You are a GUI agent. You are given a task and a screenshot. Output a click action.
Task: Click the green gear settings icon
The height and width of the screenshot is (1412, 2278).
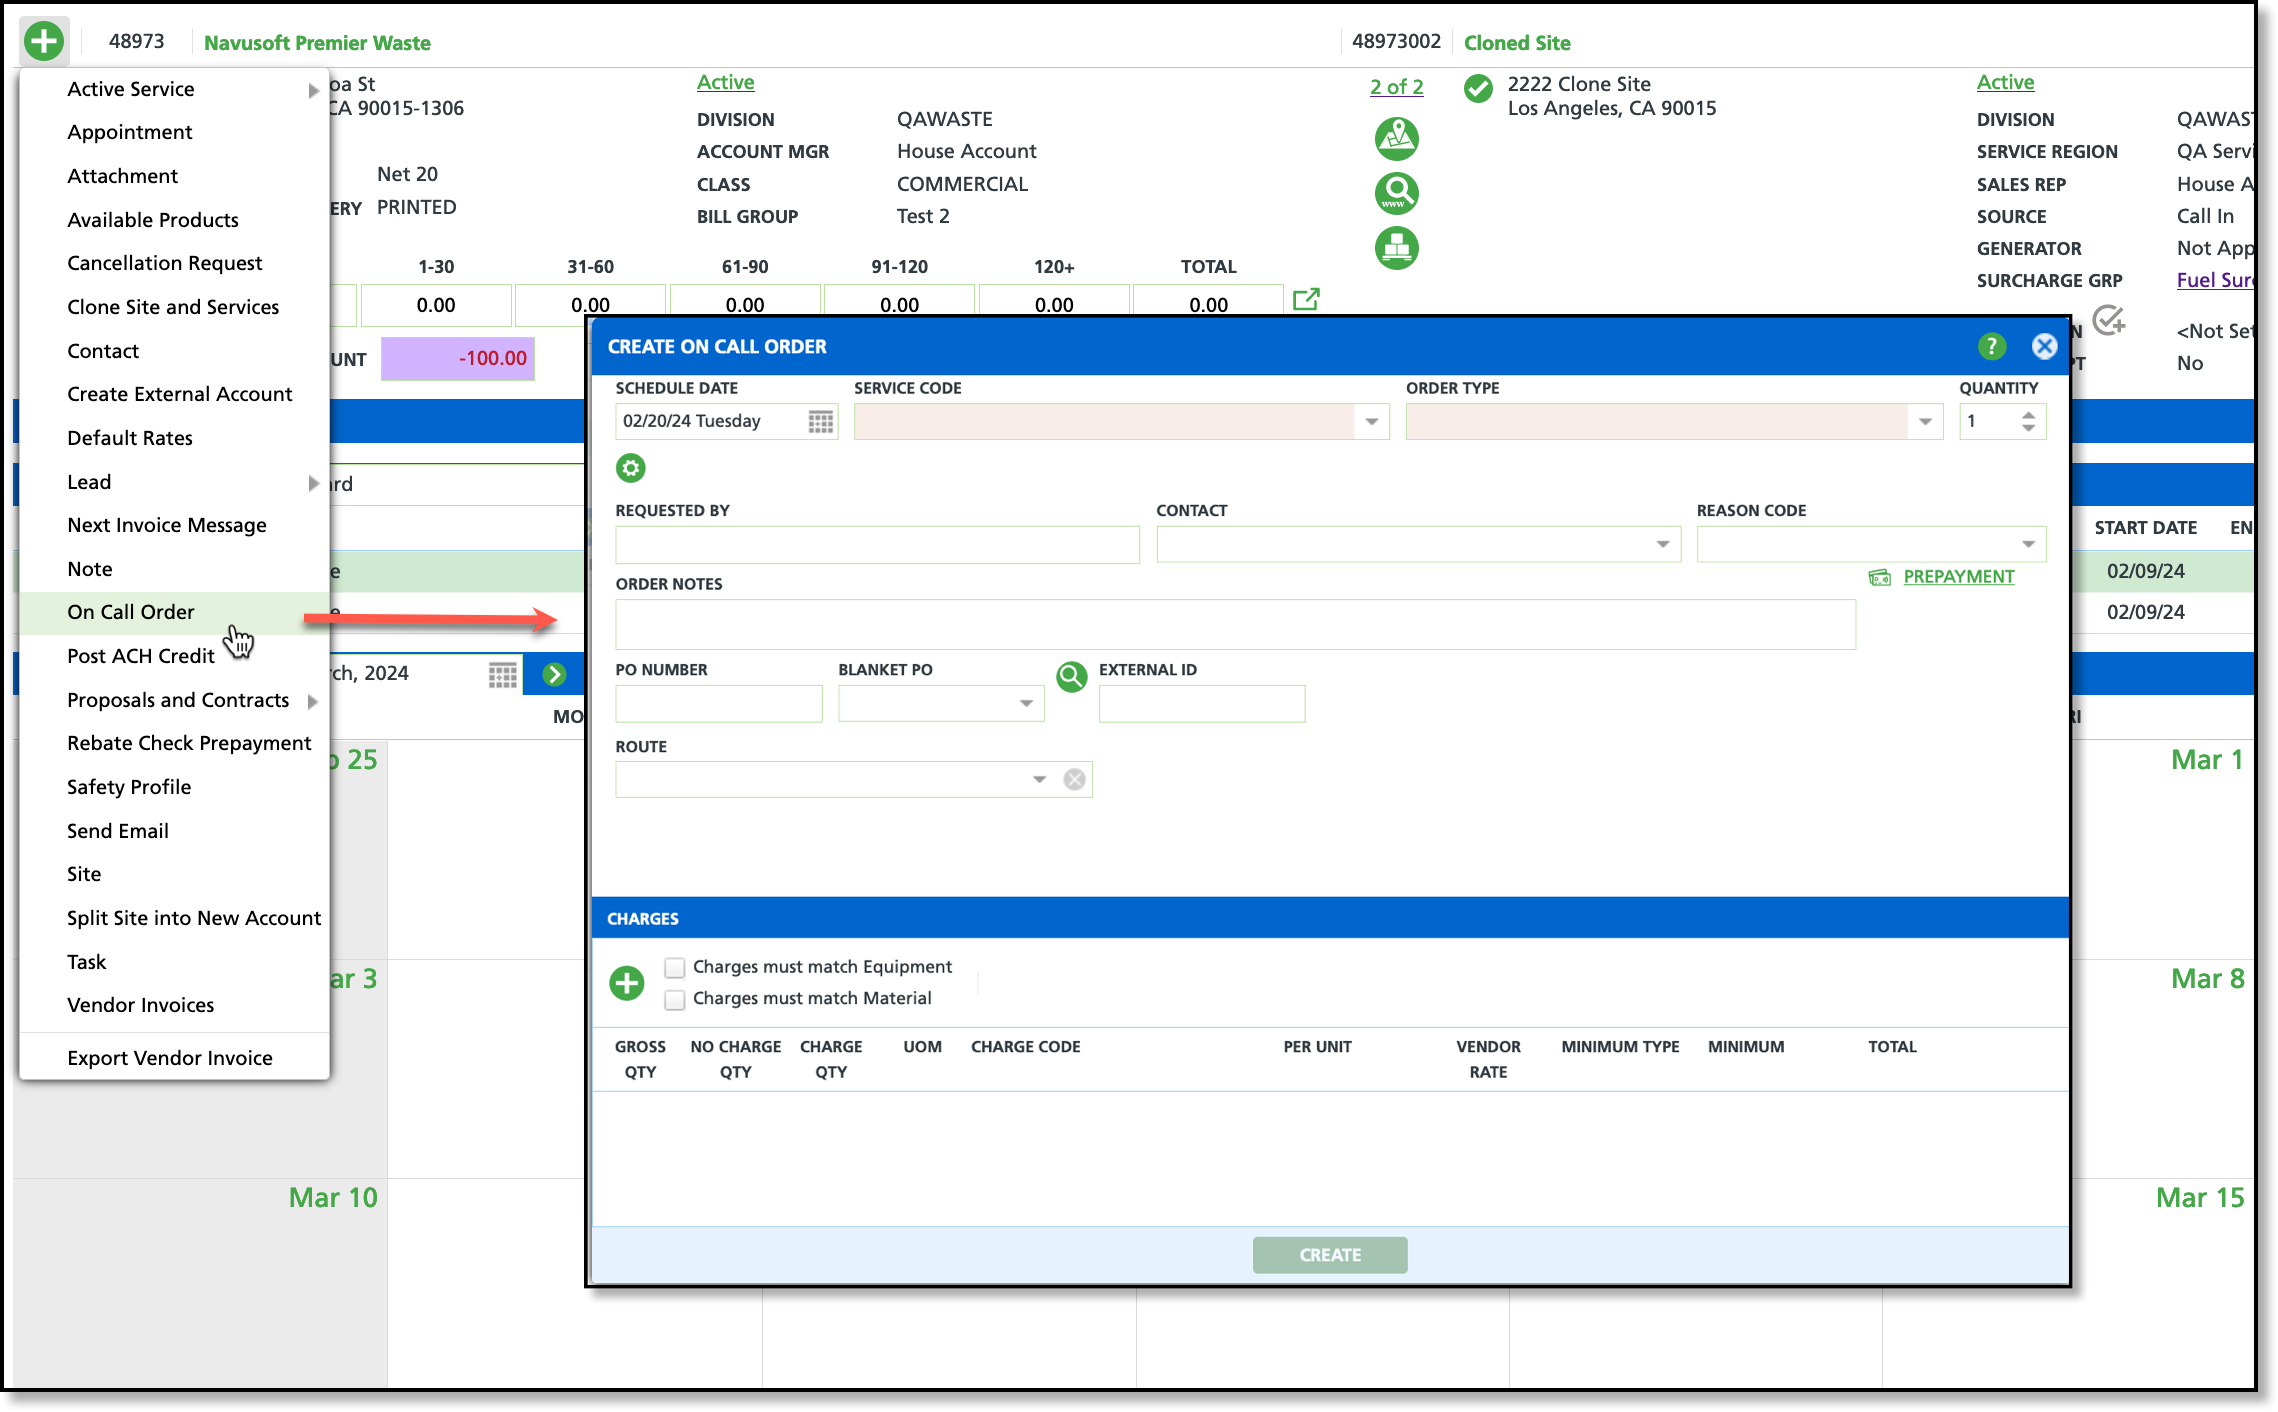tap(630, 468)
